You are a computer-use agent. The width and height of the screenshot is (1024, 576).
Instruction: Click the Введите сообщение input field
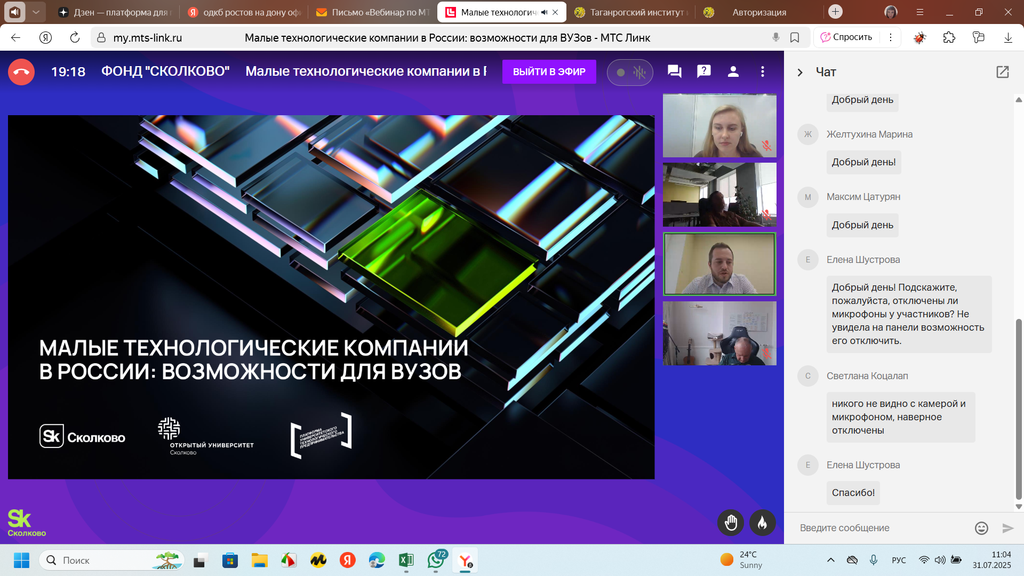click(x=880, y=528)
